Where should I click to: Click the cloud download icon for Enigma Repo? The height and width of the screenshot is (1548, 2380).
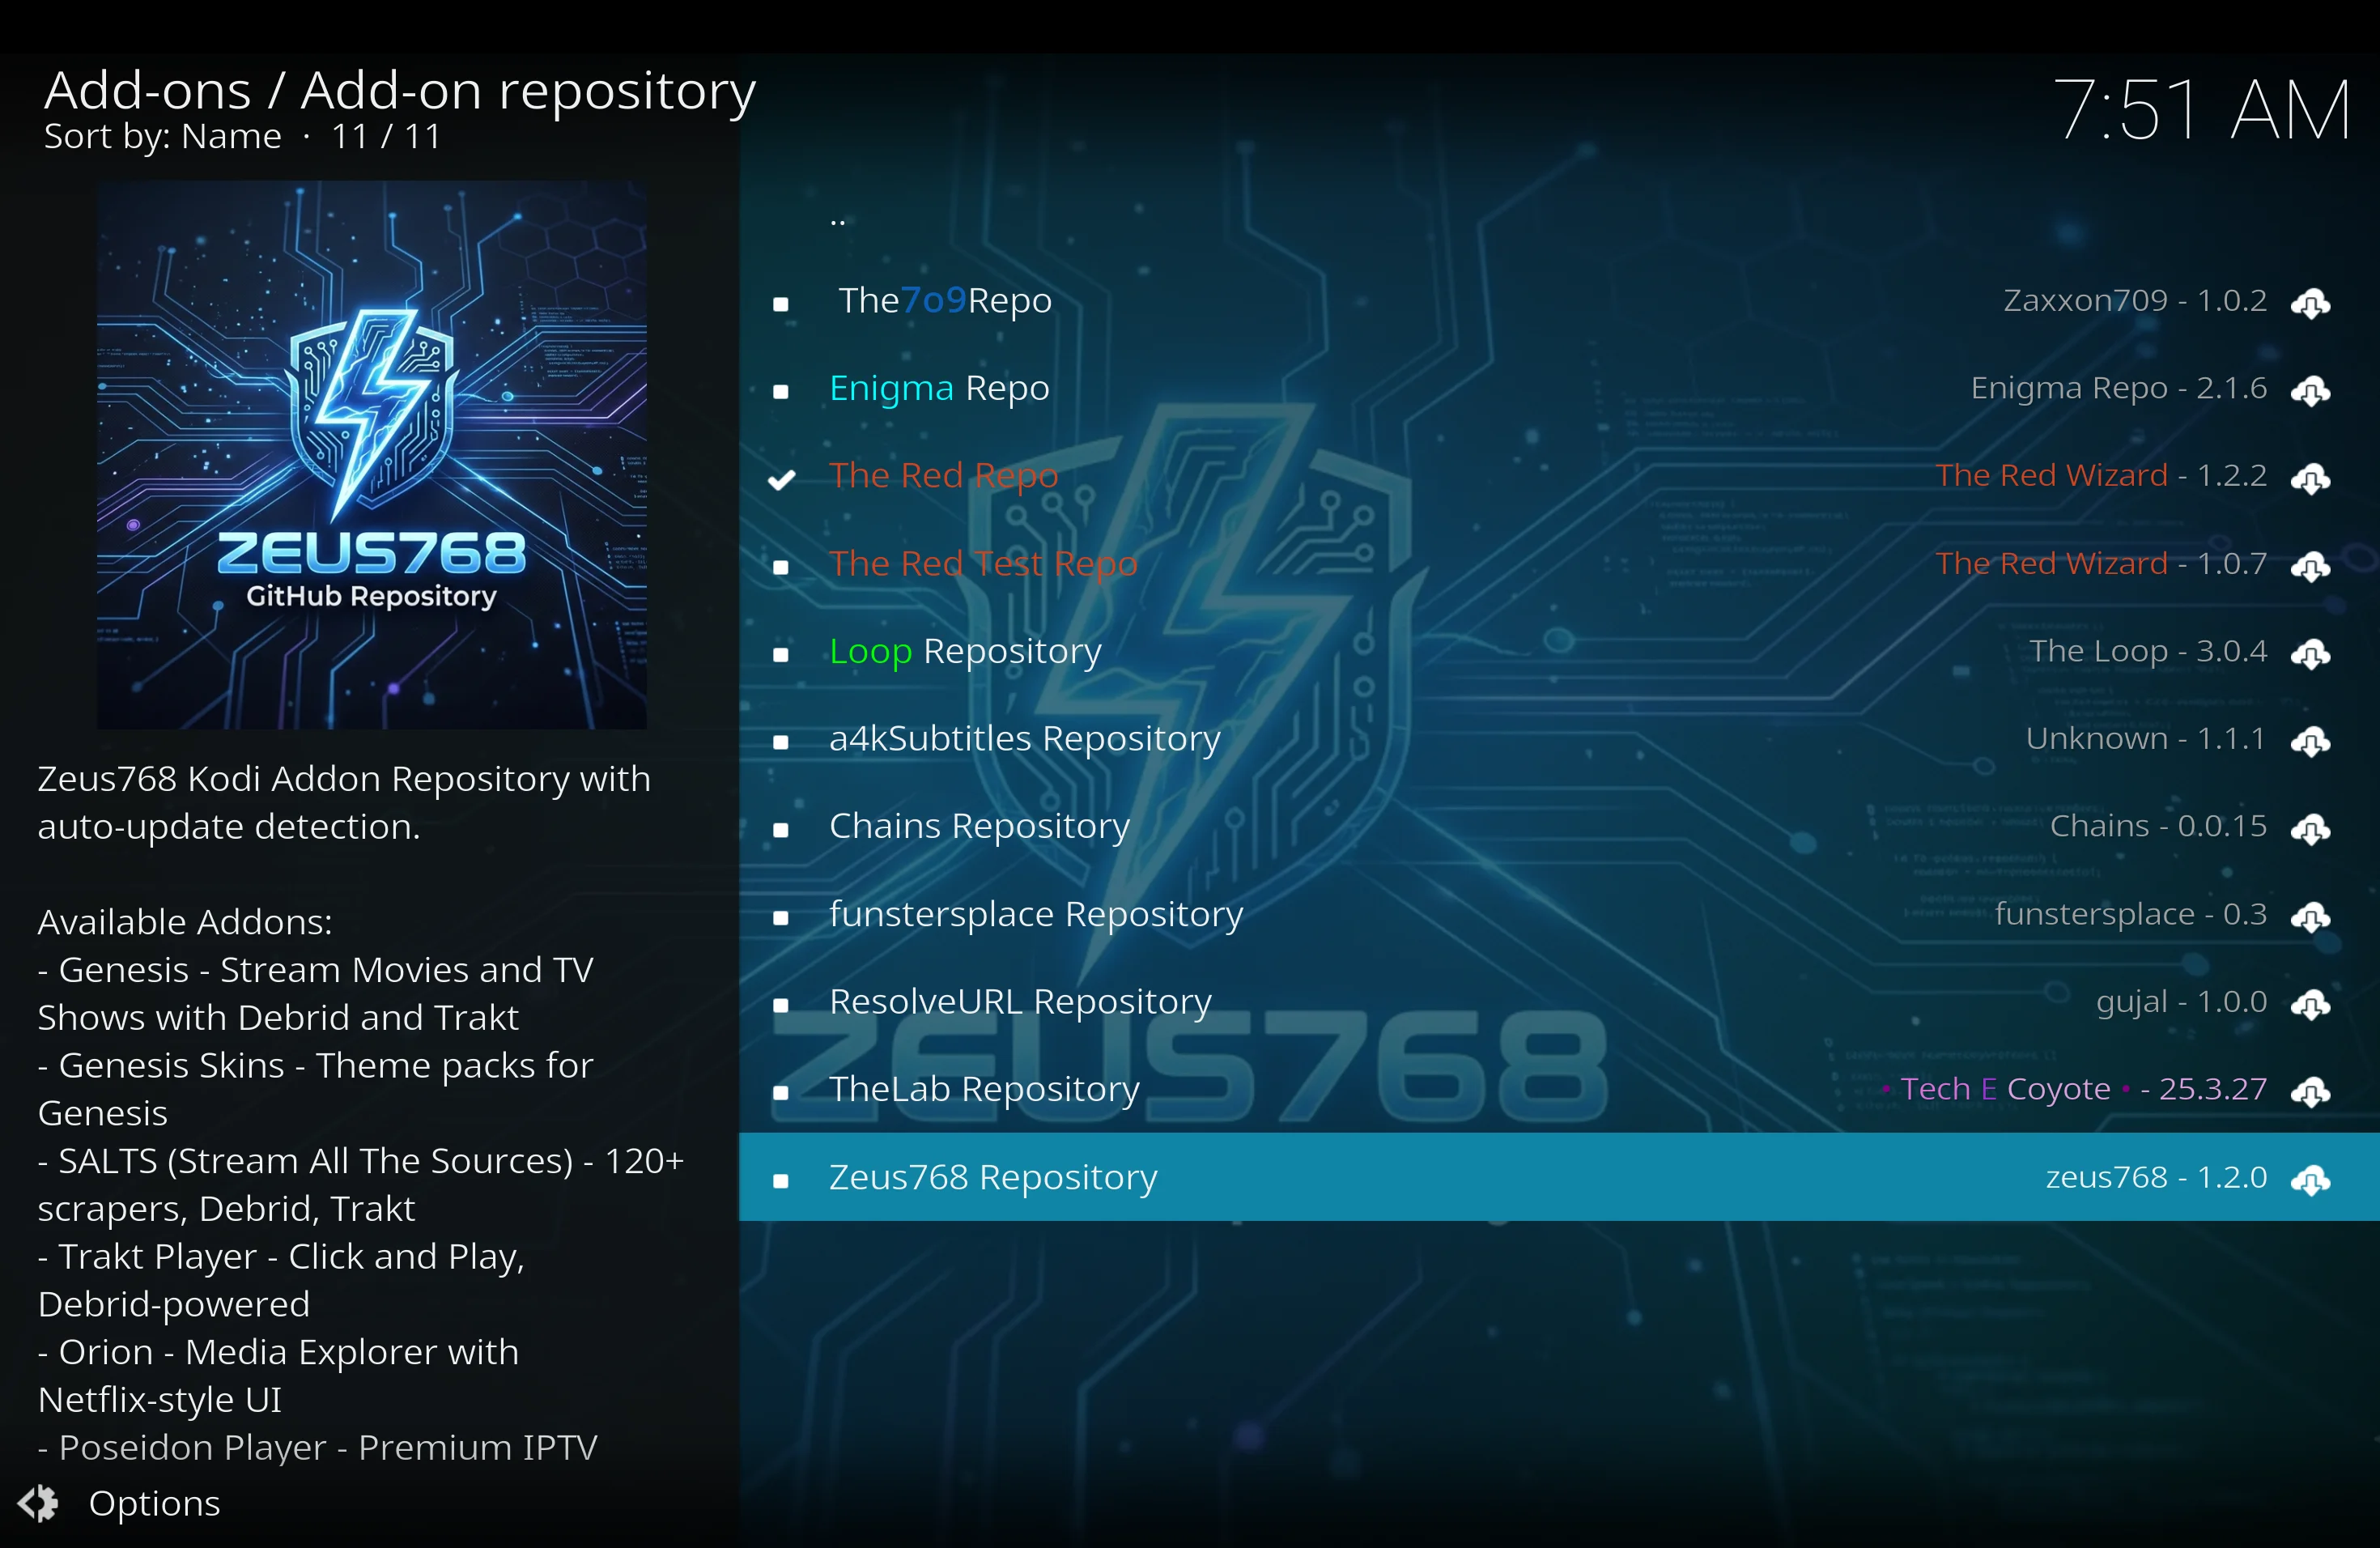2310,390
